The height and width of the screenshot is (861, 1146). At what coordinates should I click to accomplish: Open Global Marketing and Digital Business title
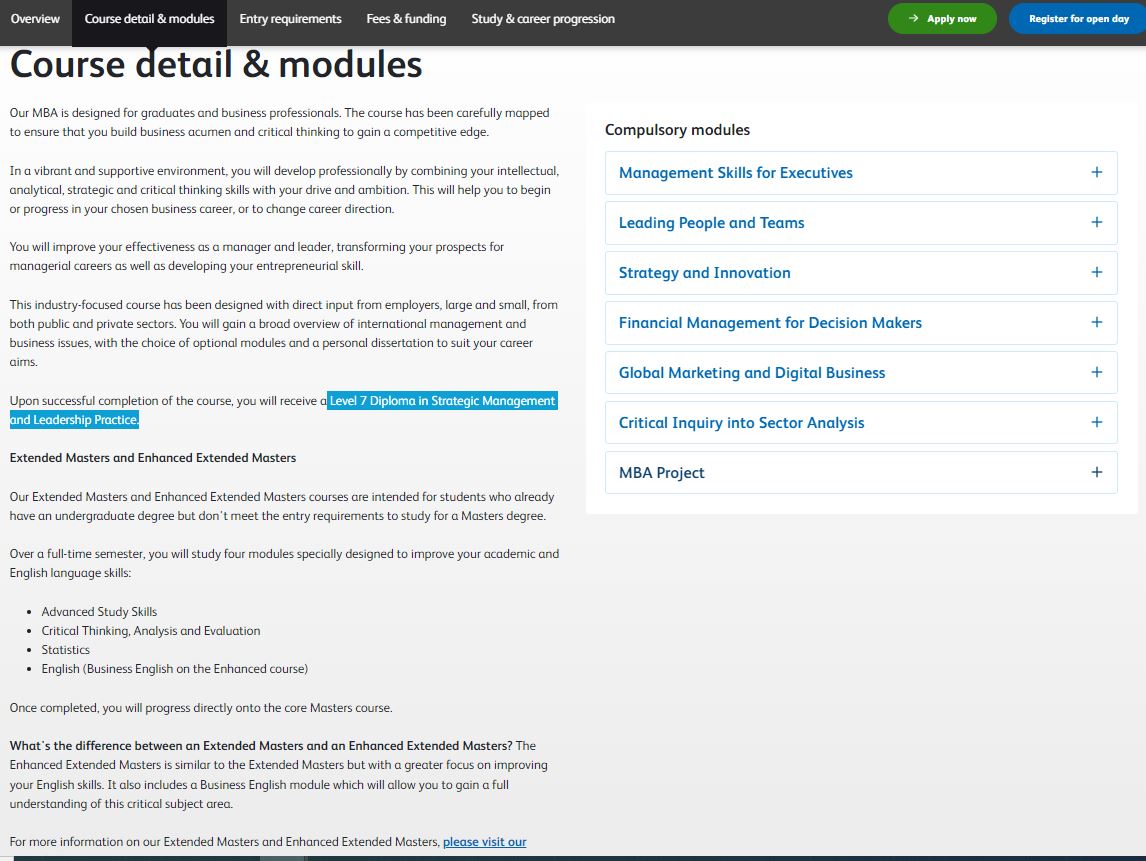(x=751, y=373)
